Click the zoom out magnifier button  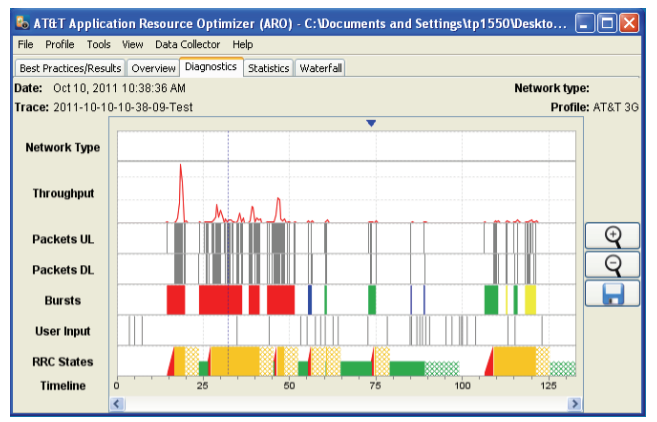pyautogui.click(x=612, y=265)
